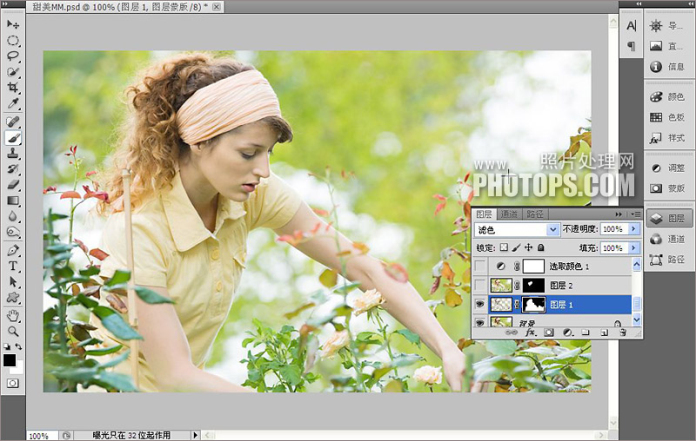
Task: Open the 调整 adjustments panel button
Action: [x=667, y=168]
